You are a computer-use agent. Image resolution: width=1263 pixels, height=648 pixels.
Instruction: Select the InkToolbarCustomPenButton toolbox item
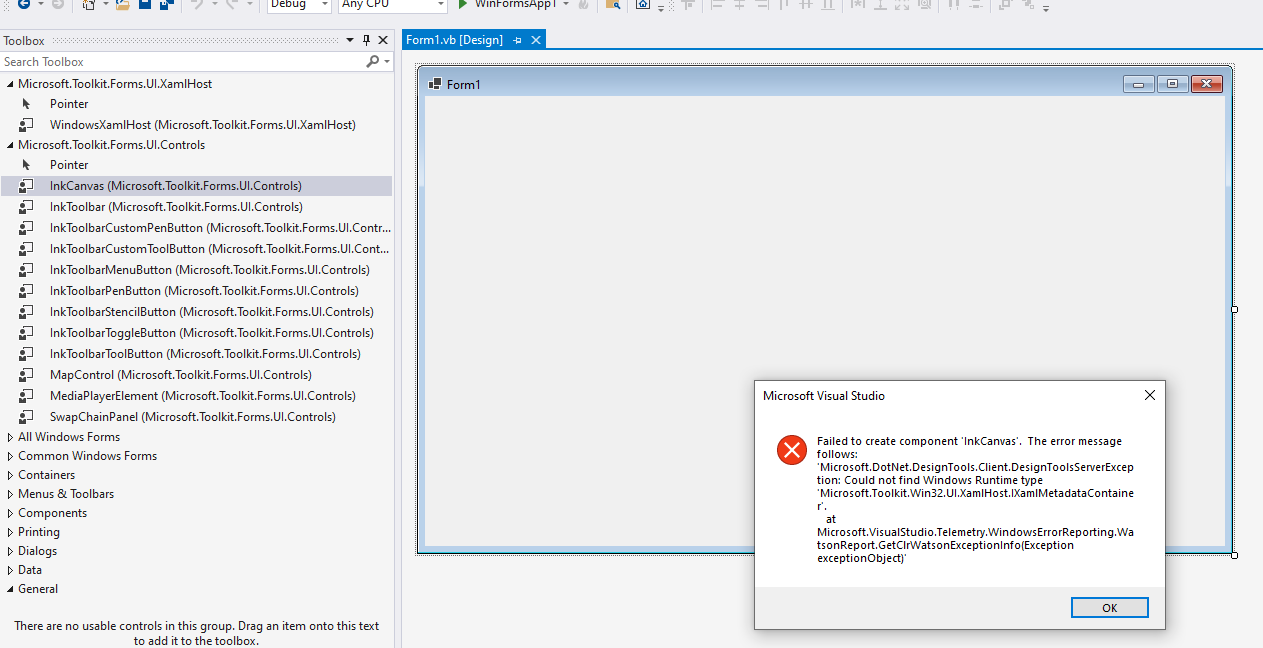[196, 228]
